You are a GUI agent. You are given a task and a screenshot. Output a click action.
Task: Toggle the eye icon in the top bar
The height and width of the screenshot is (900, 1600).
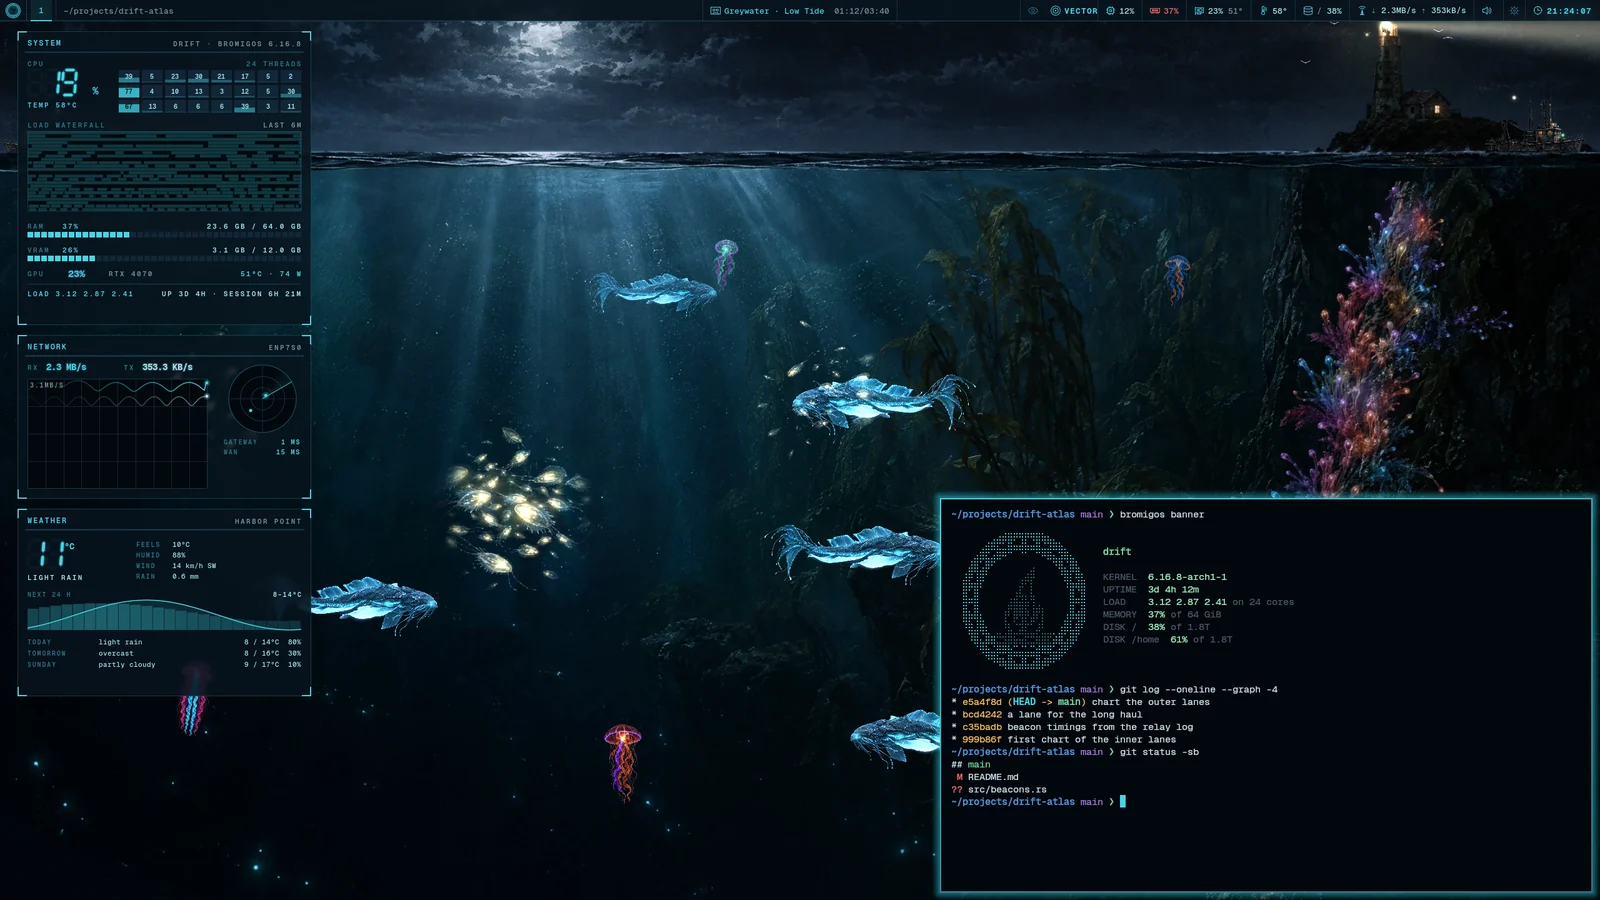click(x=1033, y=11)
